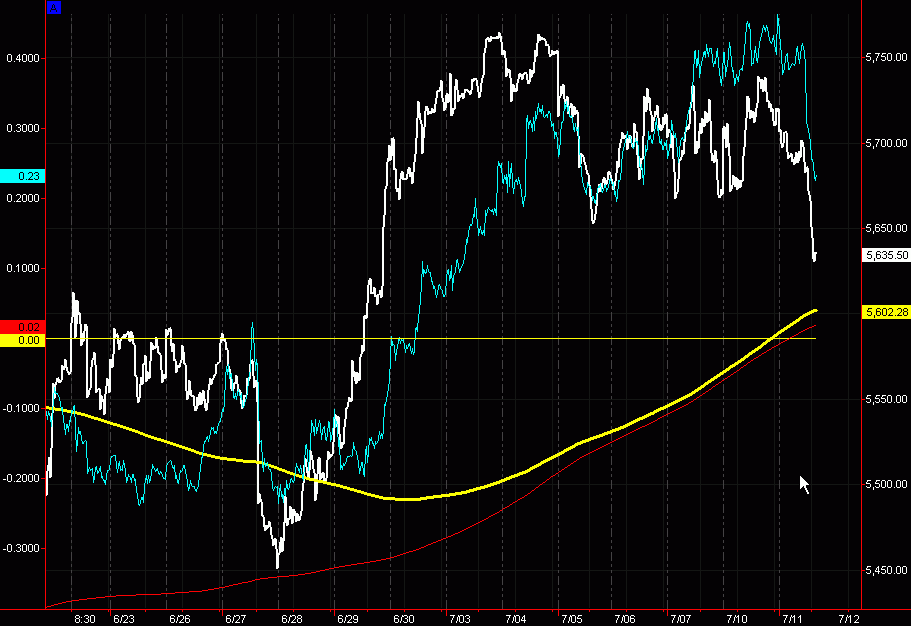Click the 5,750.00 right axis label
Screen dimensions: 911x626
click(x=886, y=57)
